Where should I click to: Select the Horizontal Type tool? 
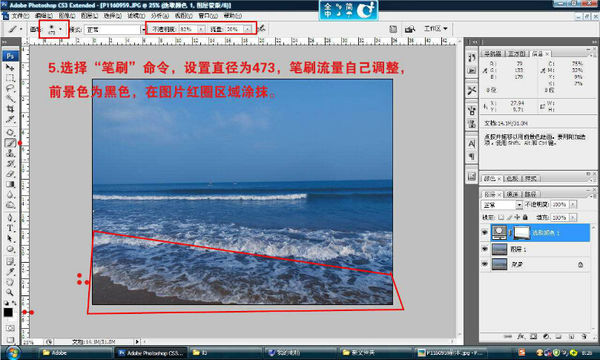point(10,228)
